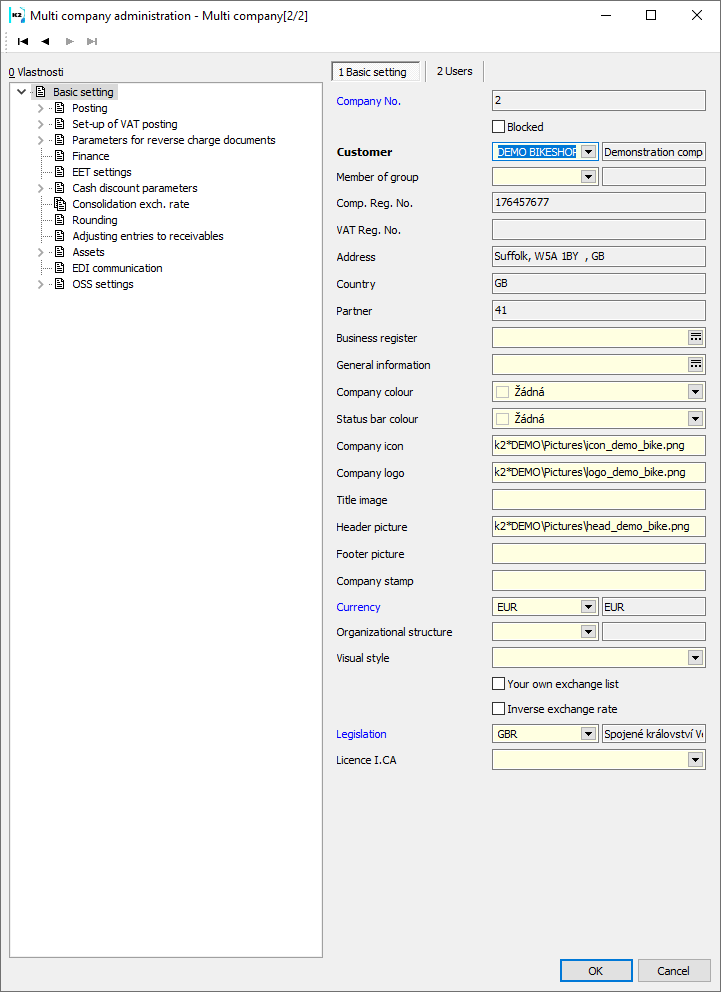This screenshot has width=721, height=992.
Task: Open the Licence I.CA dropdown
Action: [x=696, y=759]
